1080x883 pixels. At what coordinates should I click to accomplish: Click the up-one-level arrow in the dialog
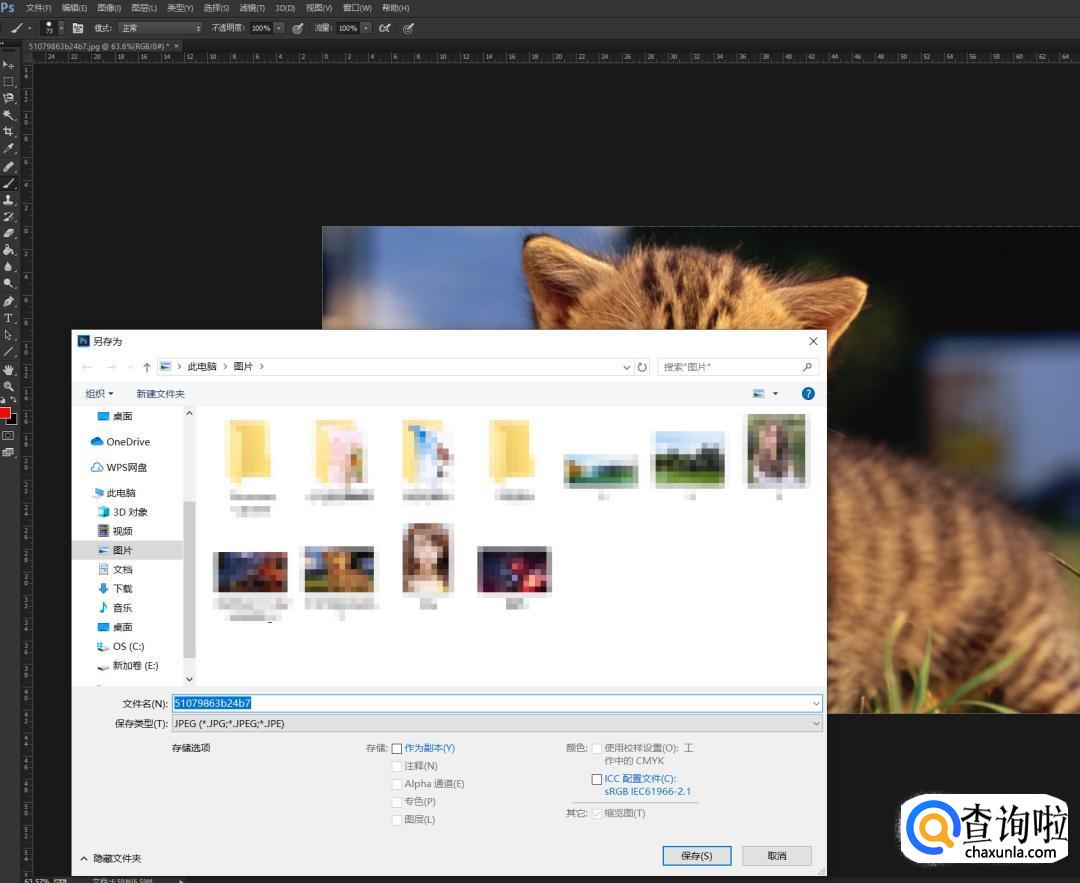point(147,367)
